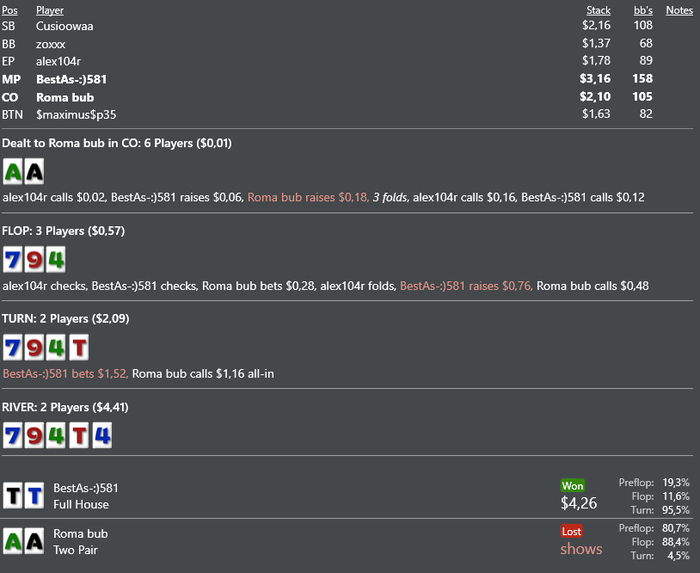The width and height of the screenshot is (700, 573).
Task: Open the Notes column header
Action: (679, 10)
